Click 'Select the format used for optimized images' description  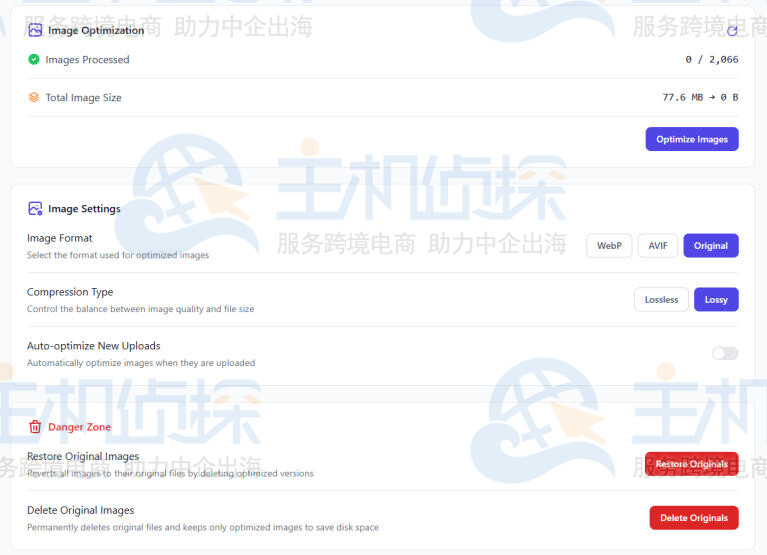[x=118, y=255]
